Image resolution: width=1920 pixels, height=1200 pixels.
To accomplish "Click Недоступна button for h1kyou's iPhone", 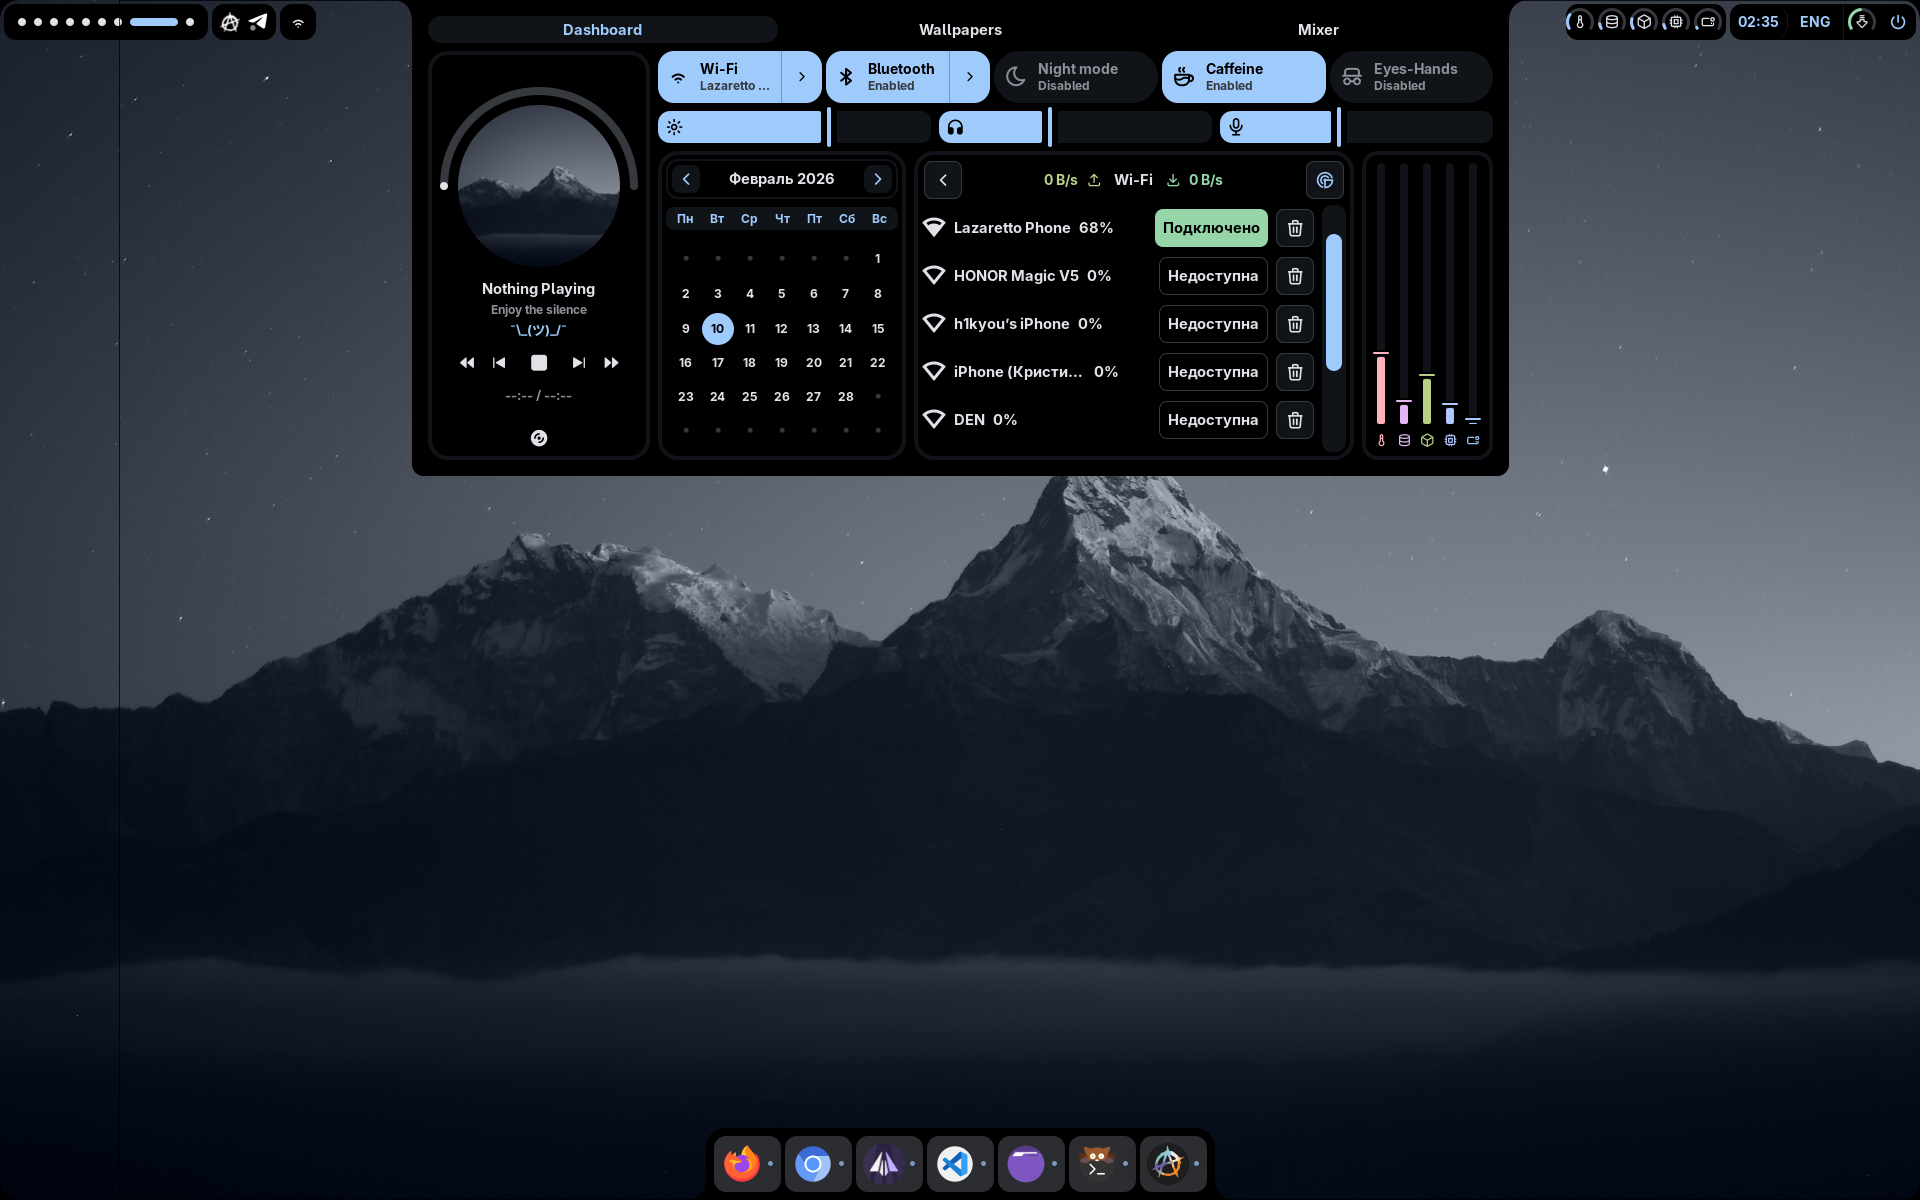I will pyautogui.click(x=1212, y=324).
